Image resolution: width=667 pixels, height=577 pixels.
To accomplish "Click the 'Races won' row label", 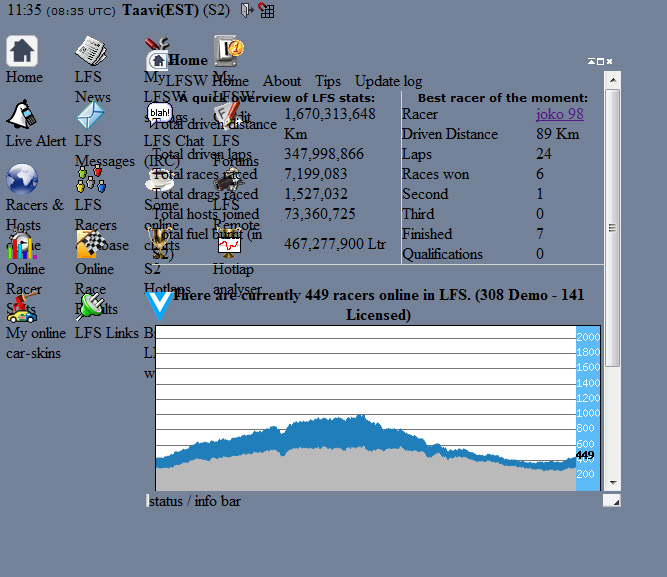I will pos(436,174).
